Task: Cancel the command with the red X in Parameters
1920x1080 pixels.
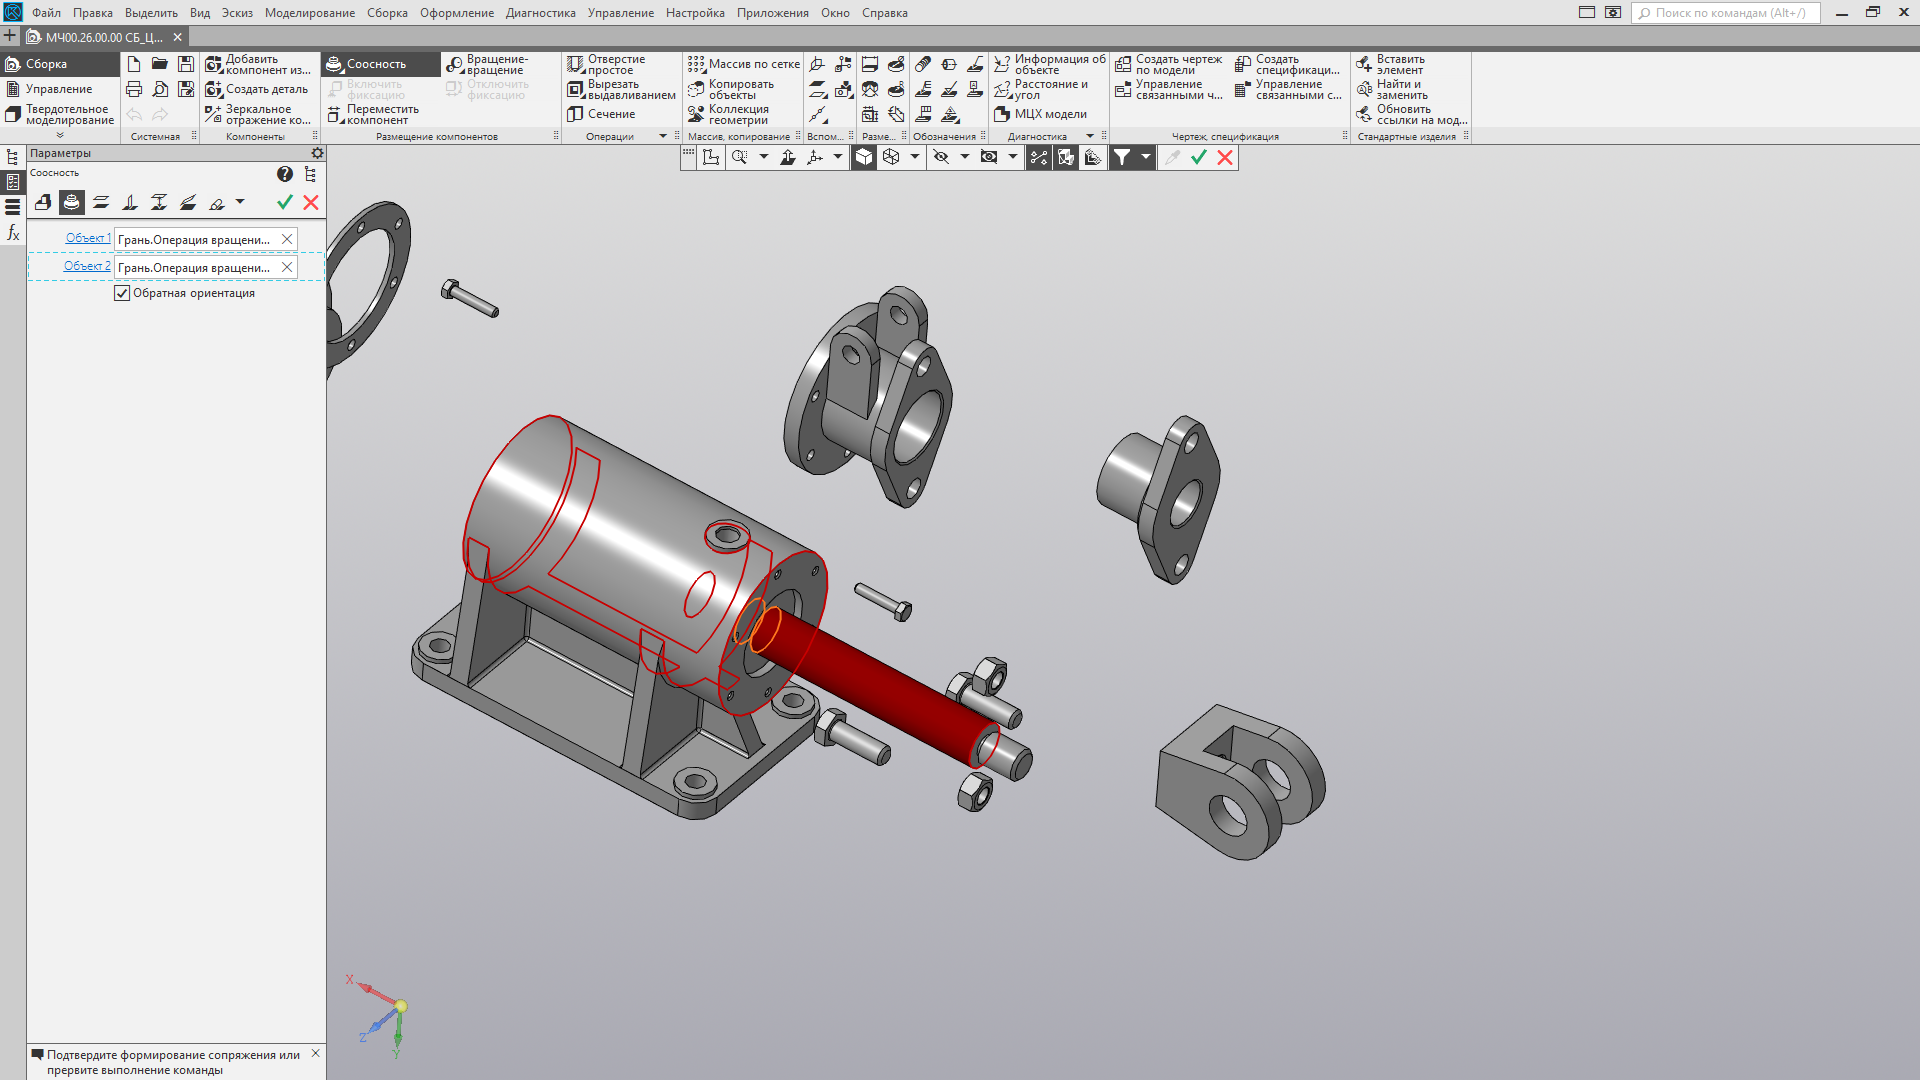Action: (x=311, y=203)
